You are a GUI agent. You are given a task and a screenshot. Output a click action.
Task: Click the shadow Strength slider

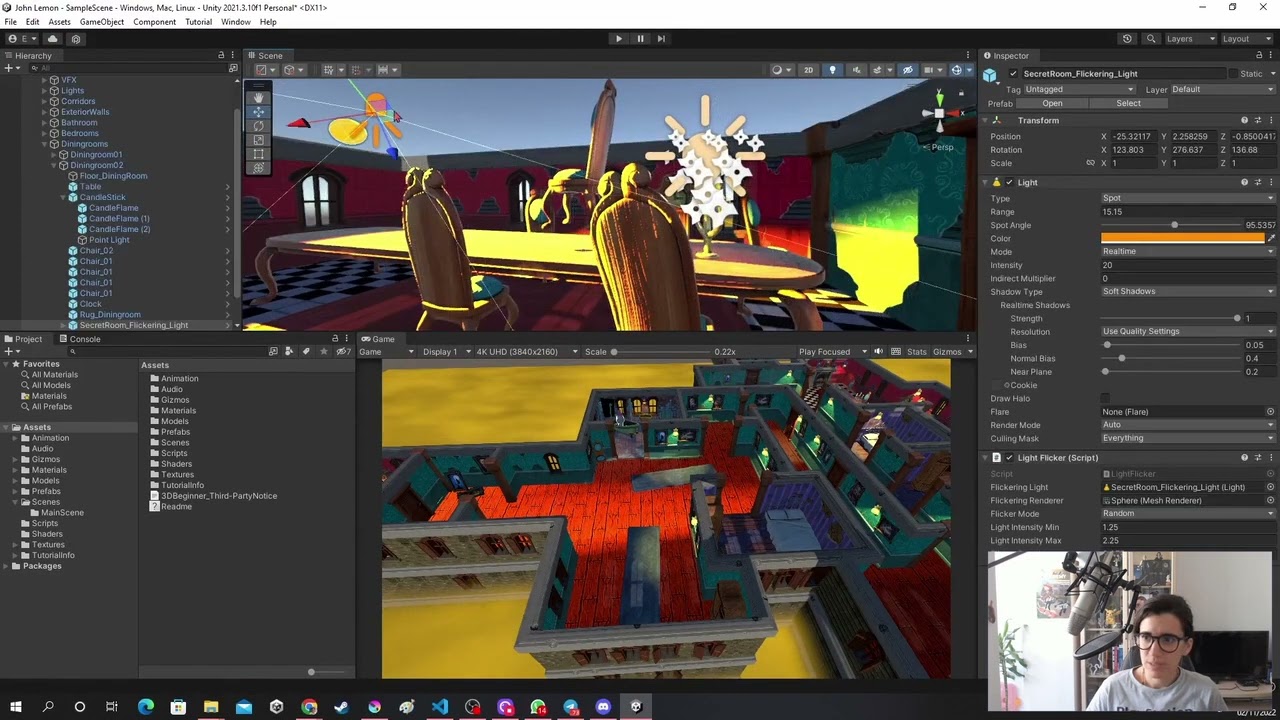coord(1171,319)
